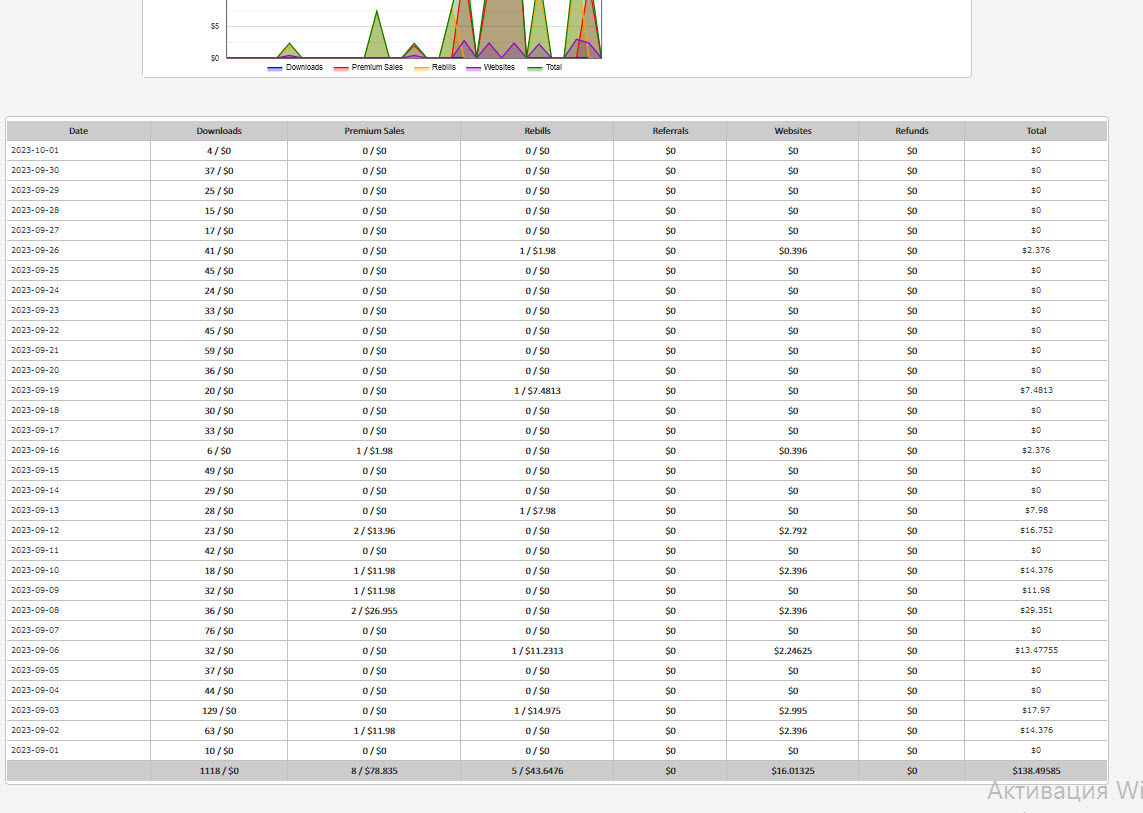Click the 1 / $1.98 premium sales cell
1143x813 pixels.
(x=374, y=451)
